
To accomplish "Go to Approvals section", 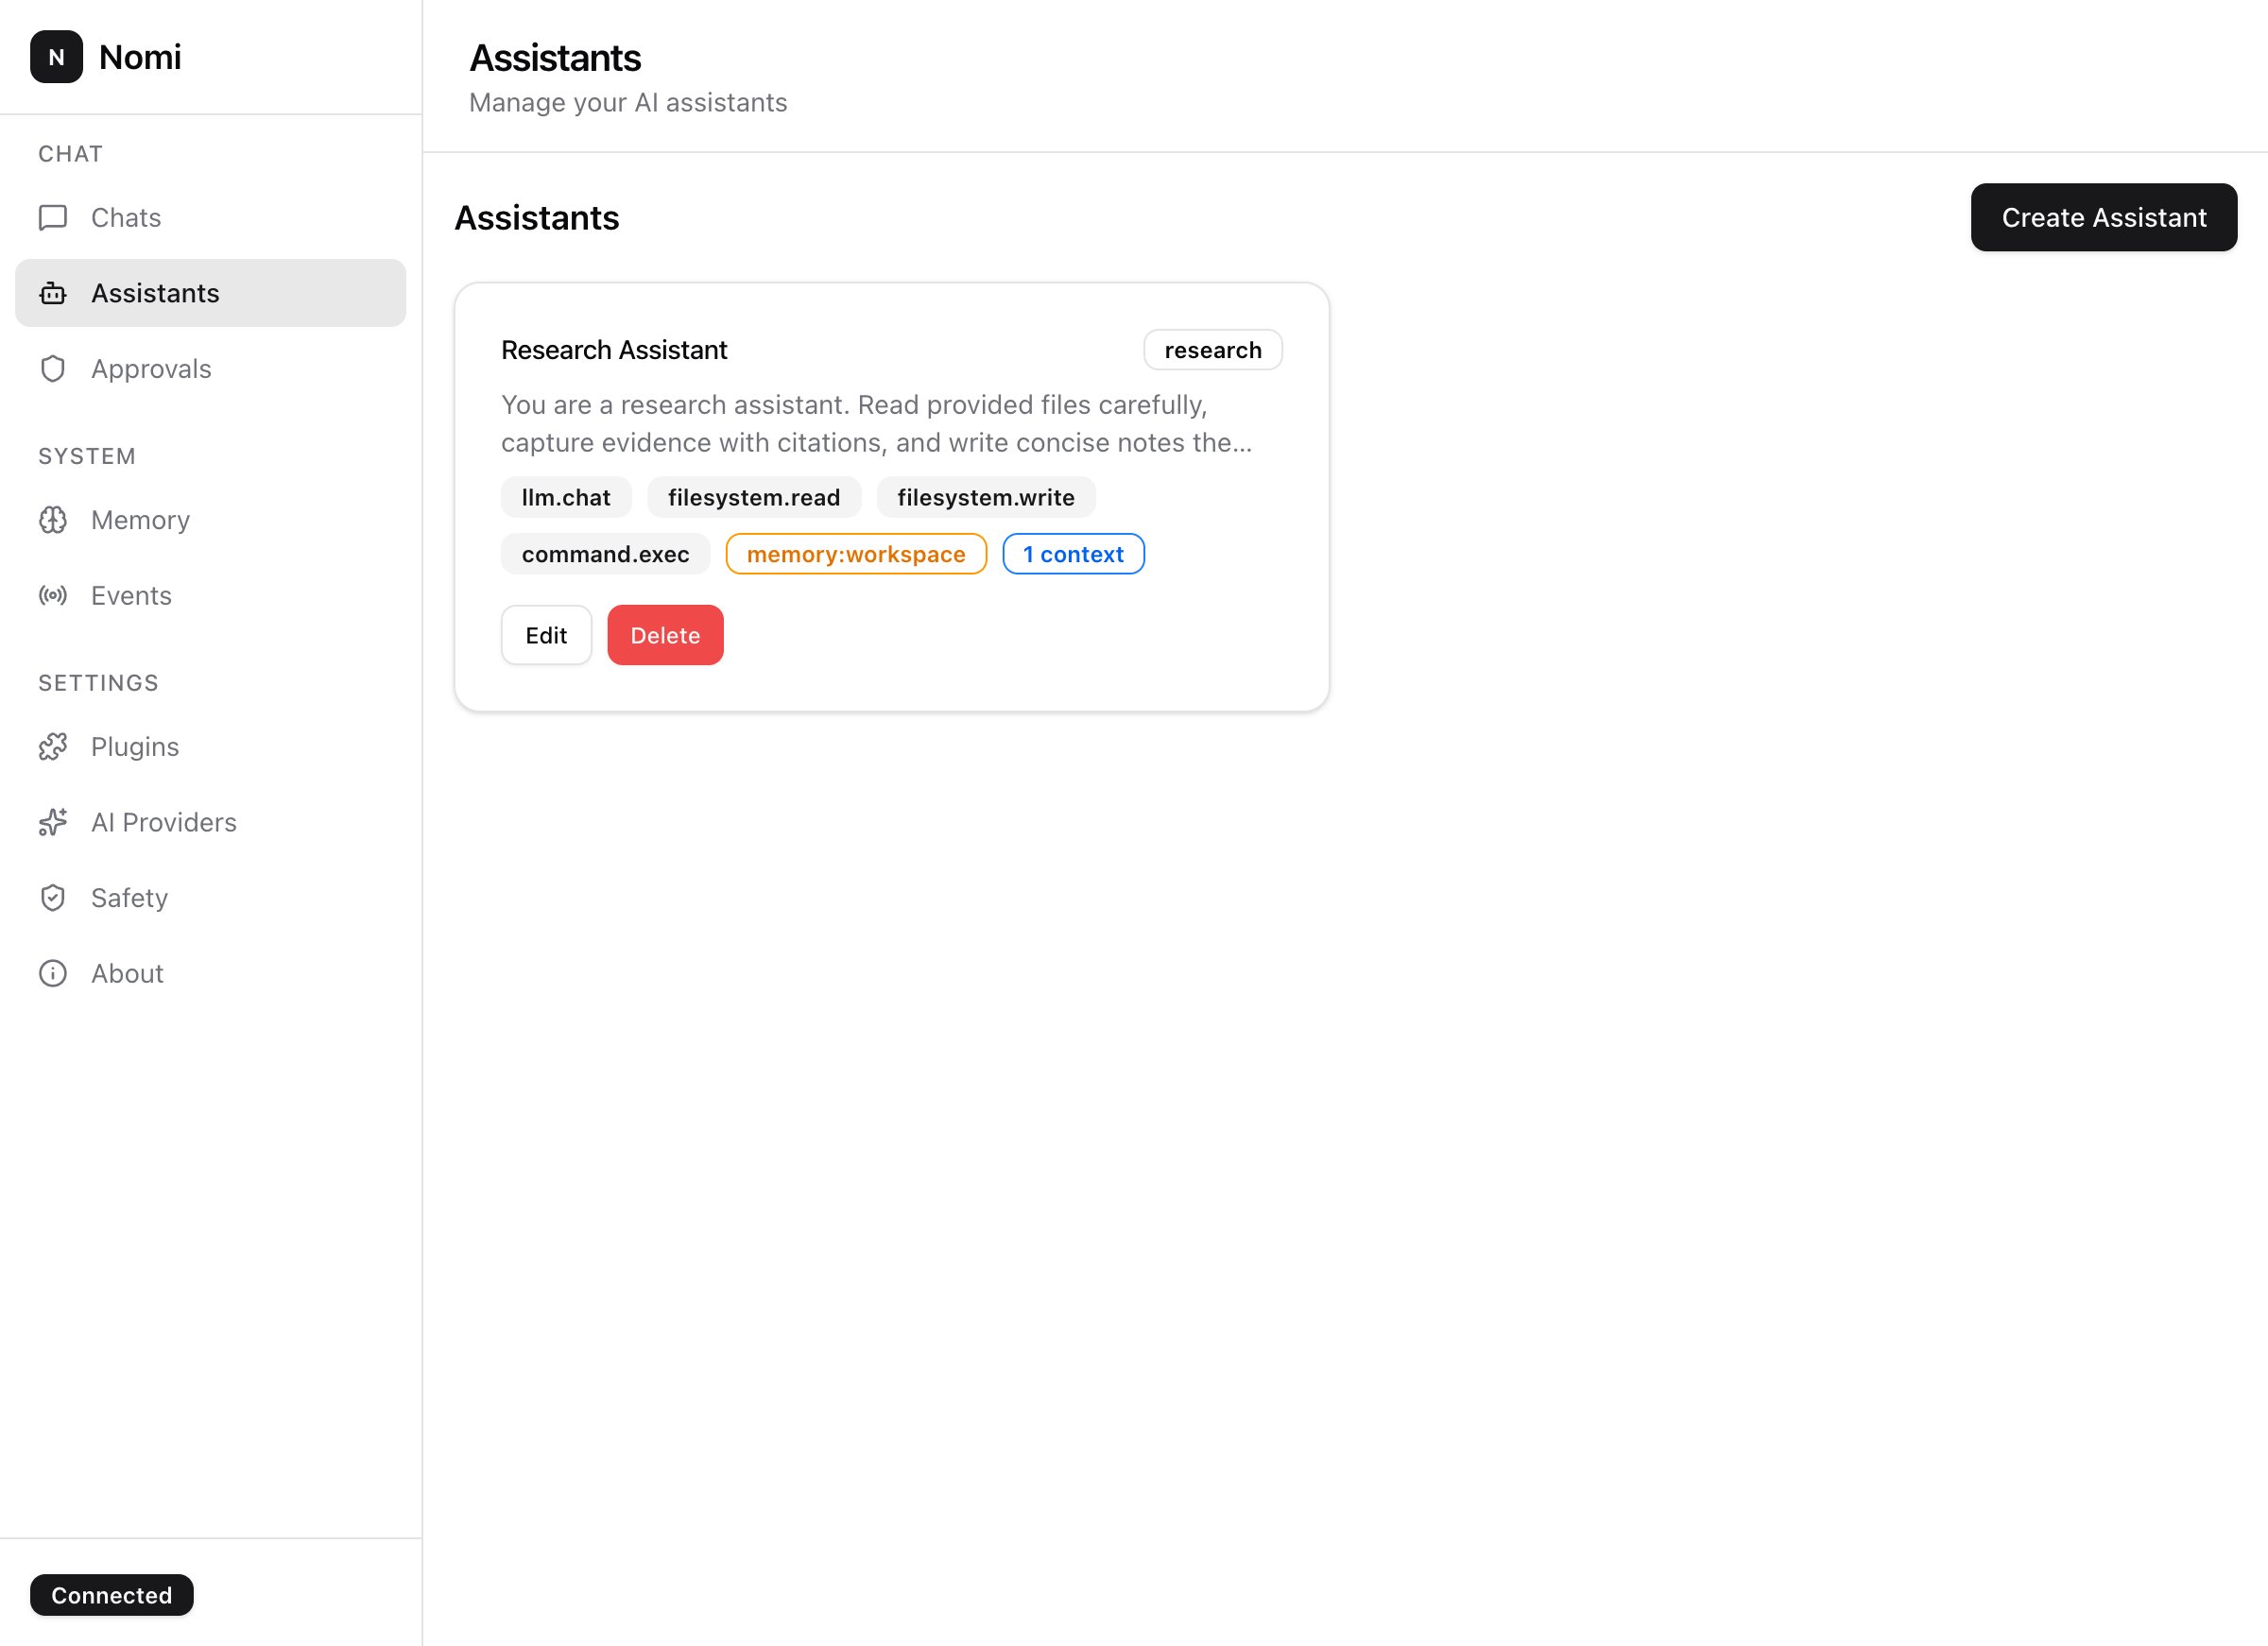I will coord(211,368).
